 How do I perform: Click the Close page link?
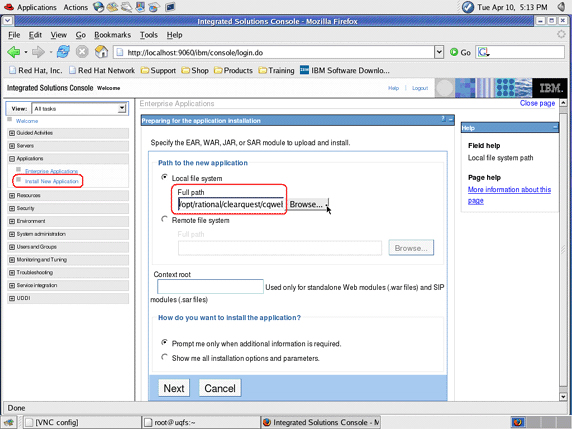pyautogui.click(x=537, y=103)
